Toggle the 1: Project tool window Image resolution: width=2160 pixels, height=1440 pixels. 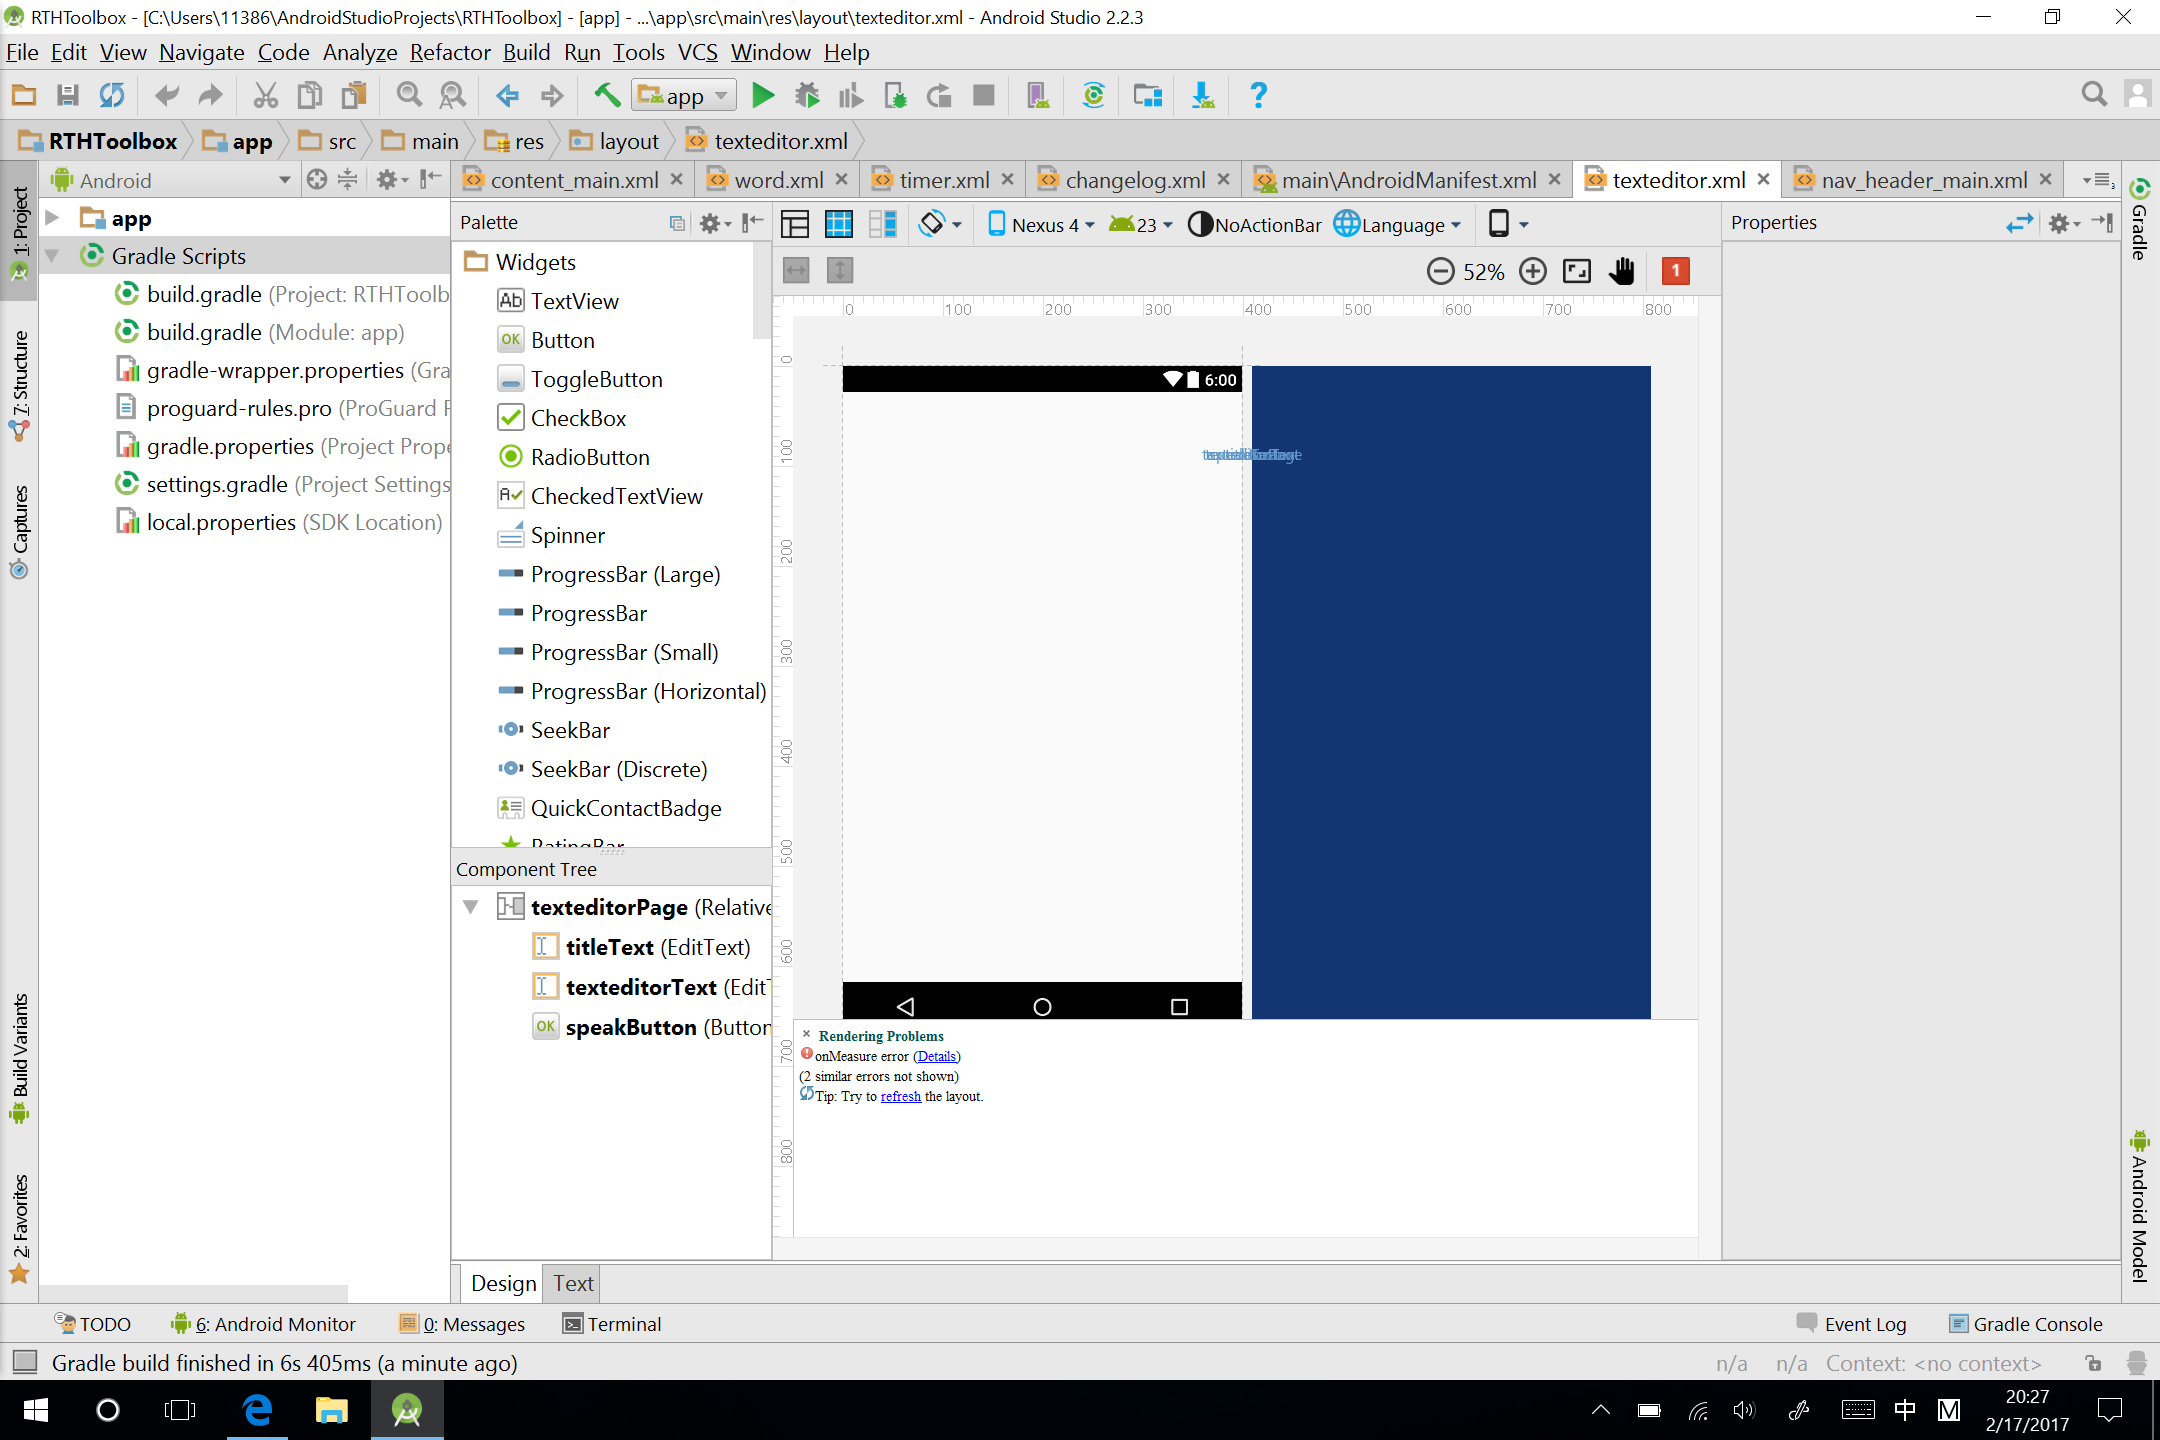coord(19,232)
